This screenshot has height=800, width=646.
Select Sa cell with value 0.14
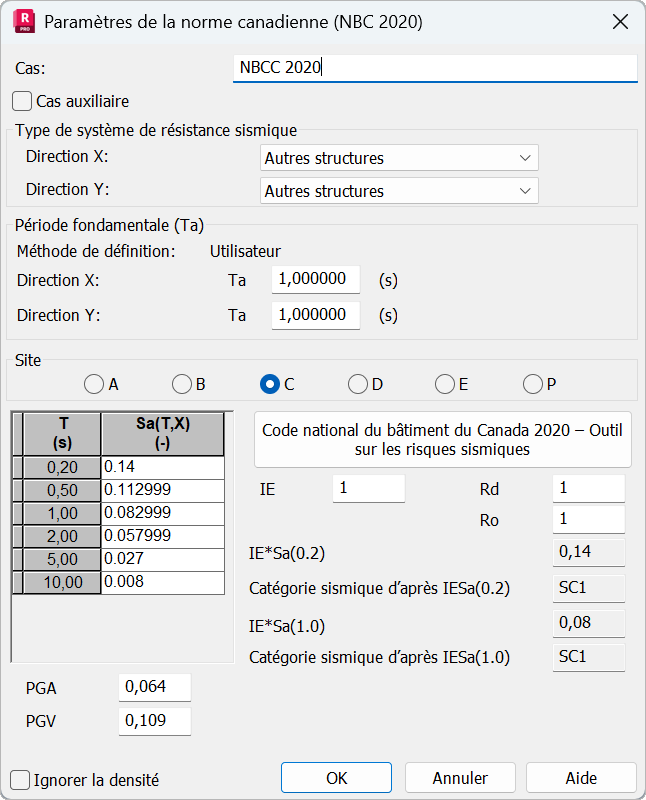(x=163, y=467)
